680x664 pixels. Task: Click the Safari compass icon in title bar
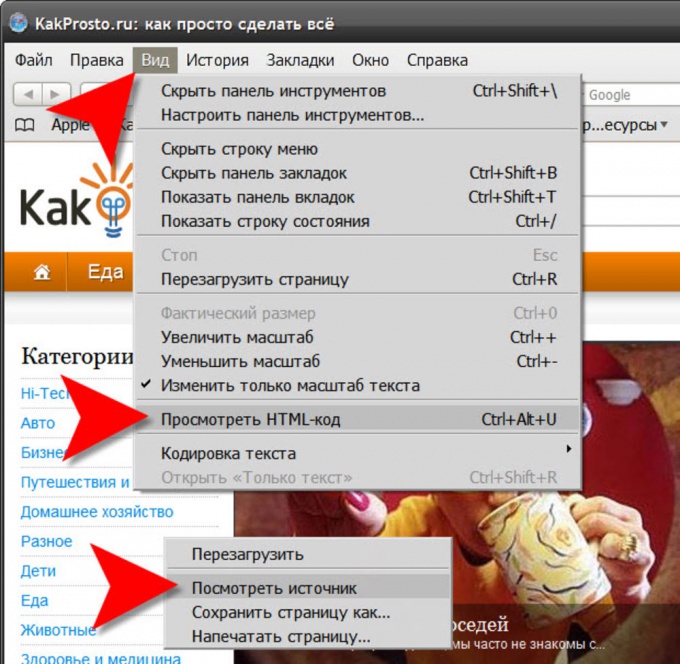tap(18, 23)
